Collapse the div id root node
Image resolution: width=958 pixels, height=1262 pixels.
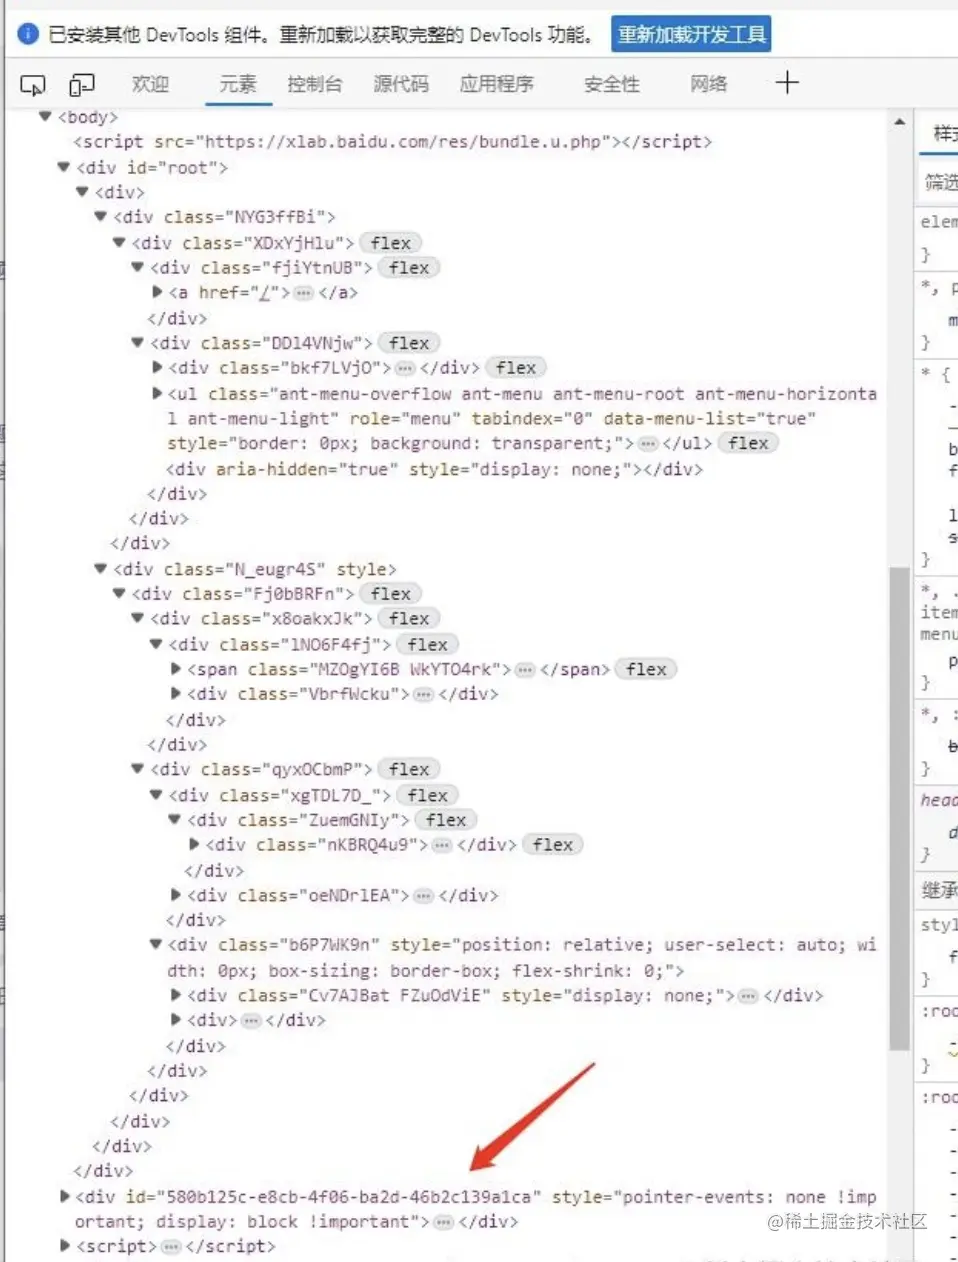[x=64, y=167]
